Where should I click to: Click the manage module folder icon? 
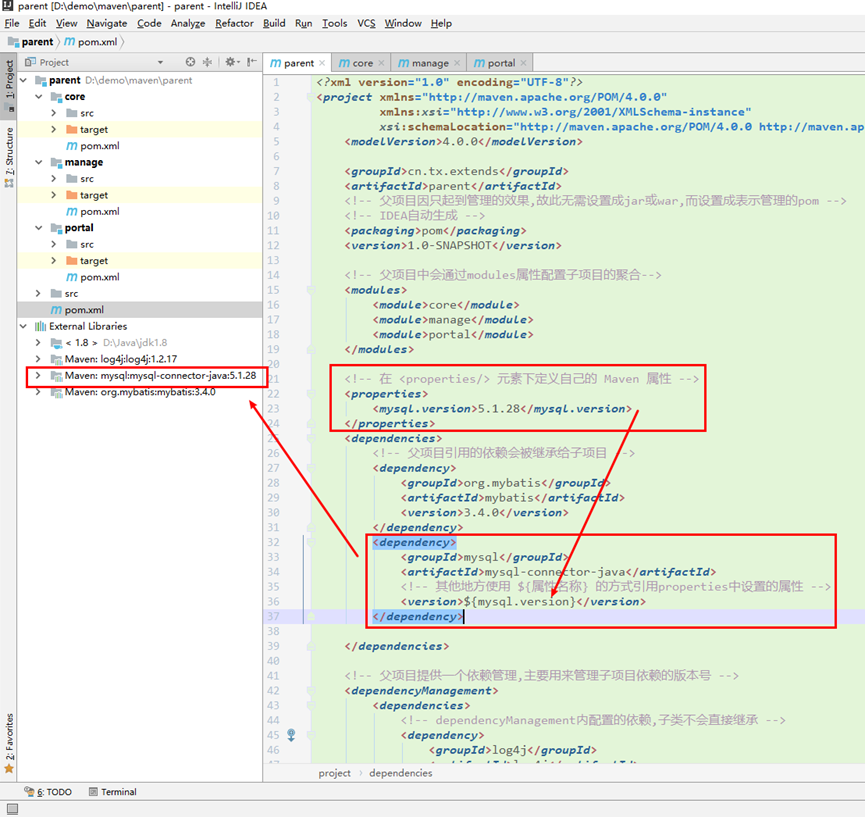click(x=56, y=162)
